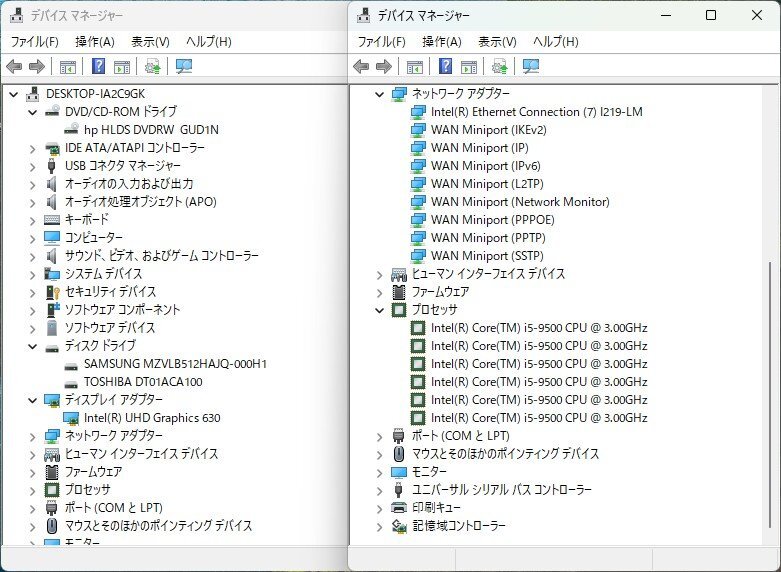Click the モニター icon in right window

click(399, 472)
